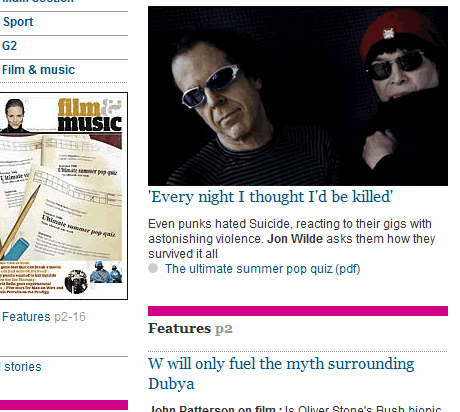Click the woman's portrait on magazine cover
The height and width of the screenshot is (412, 460).
coord(14,115)
